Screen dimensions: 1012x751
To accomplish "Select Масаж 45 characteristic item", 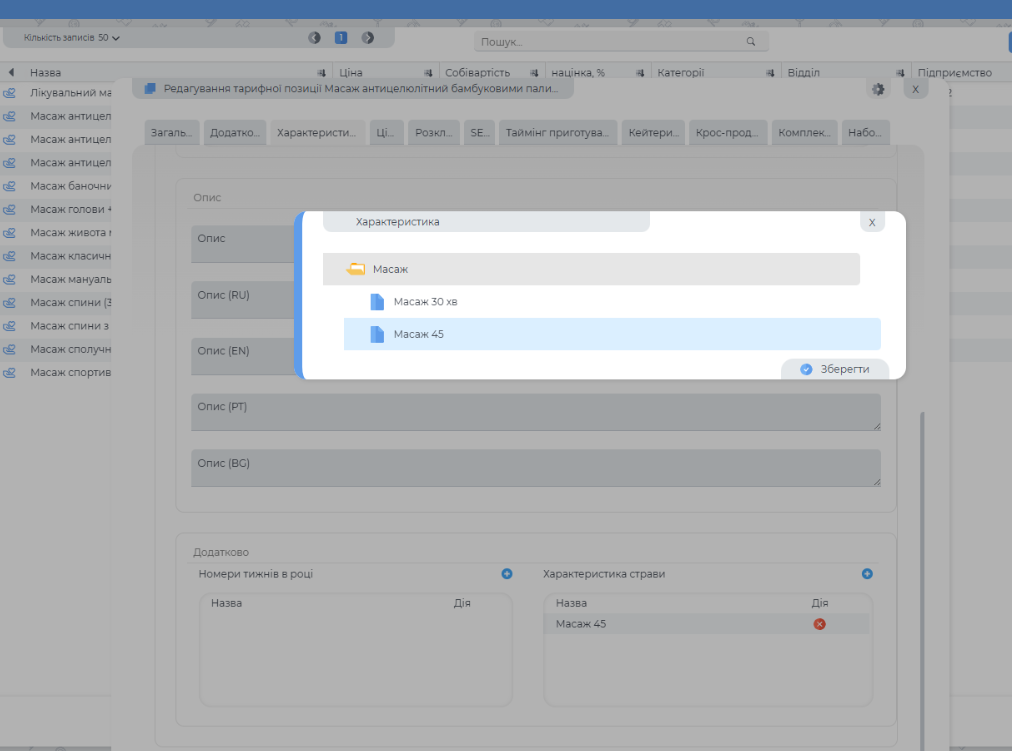I will click(418, 334).
